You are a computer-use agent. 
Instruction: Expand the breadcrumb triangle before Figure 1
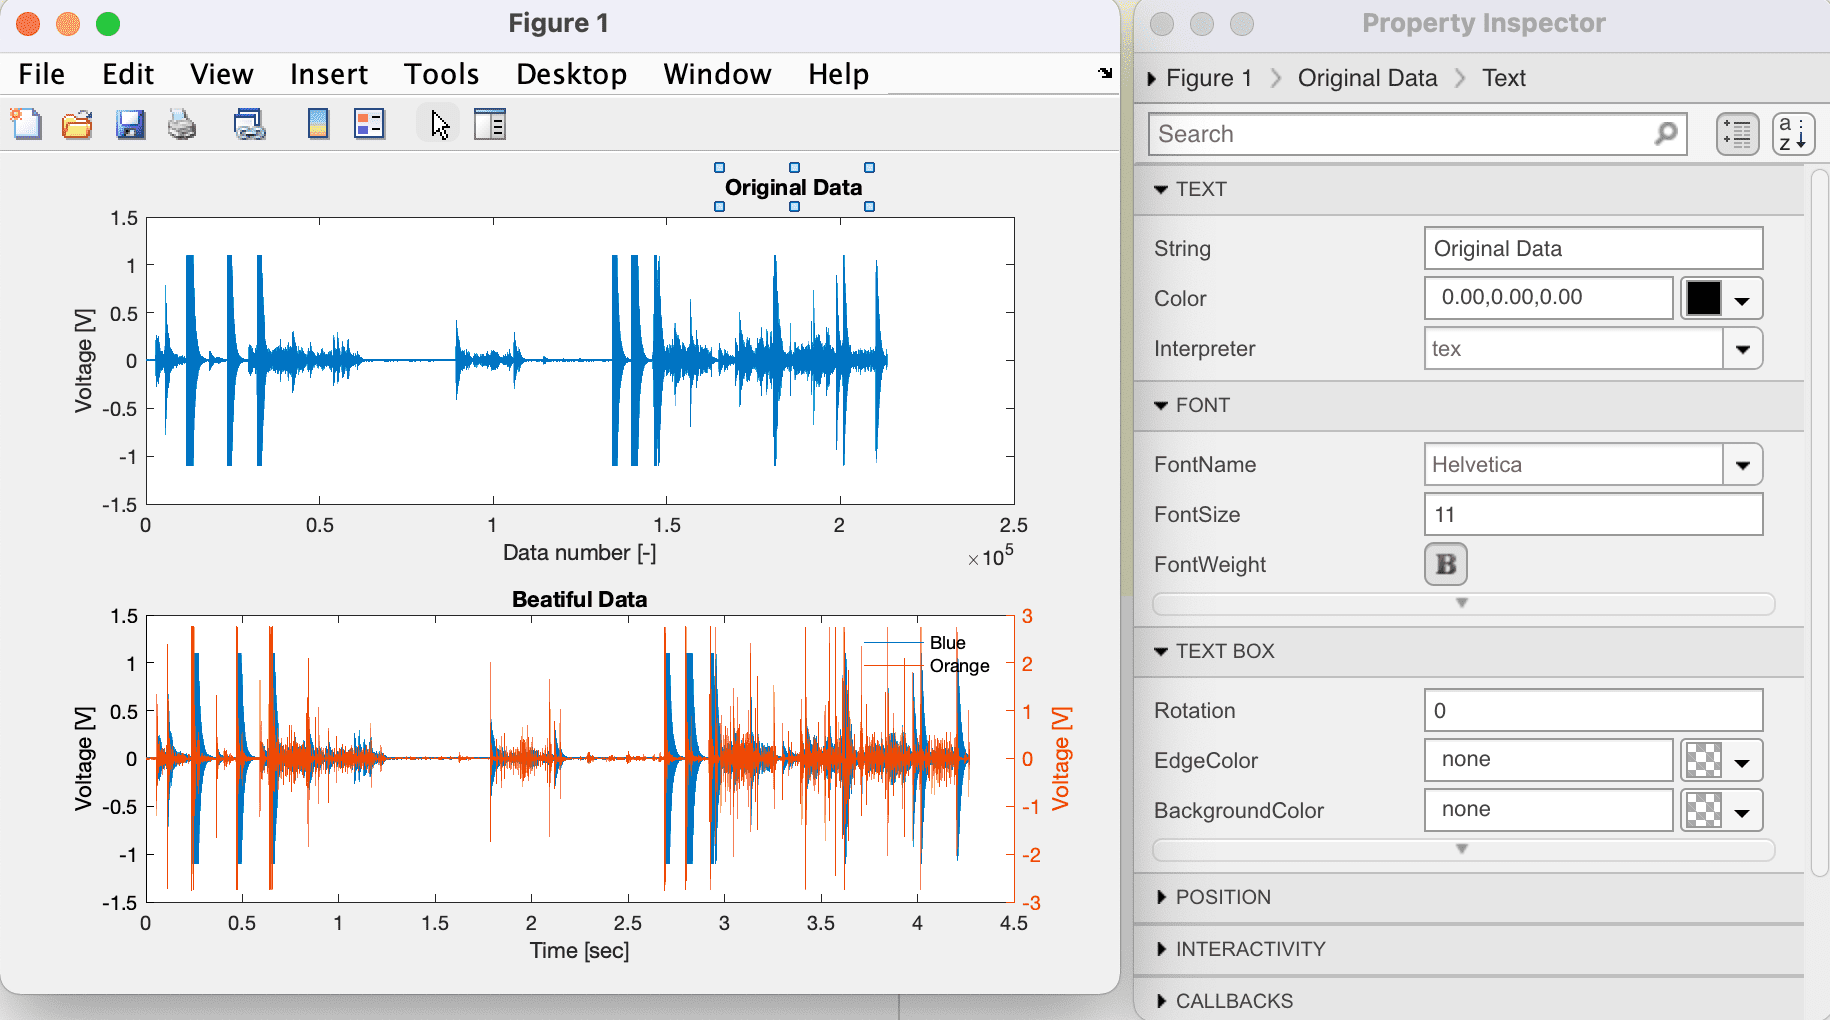[1152, 78]
